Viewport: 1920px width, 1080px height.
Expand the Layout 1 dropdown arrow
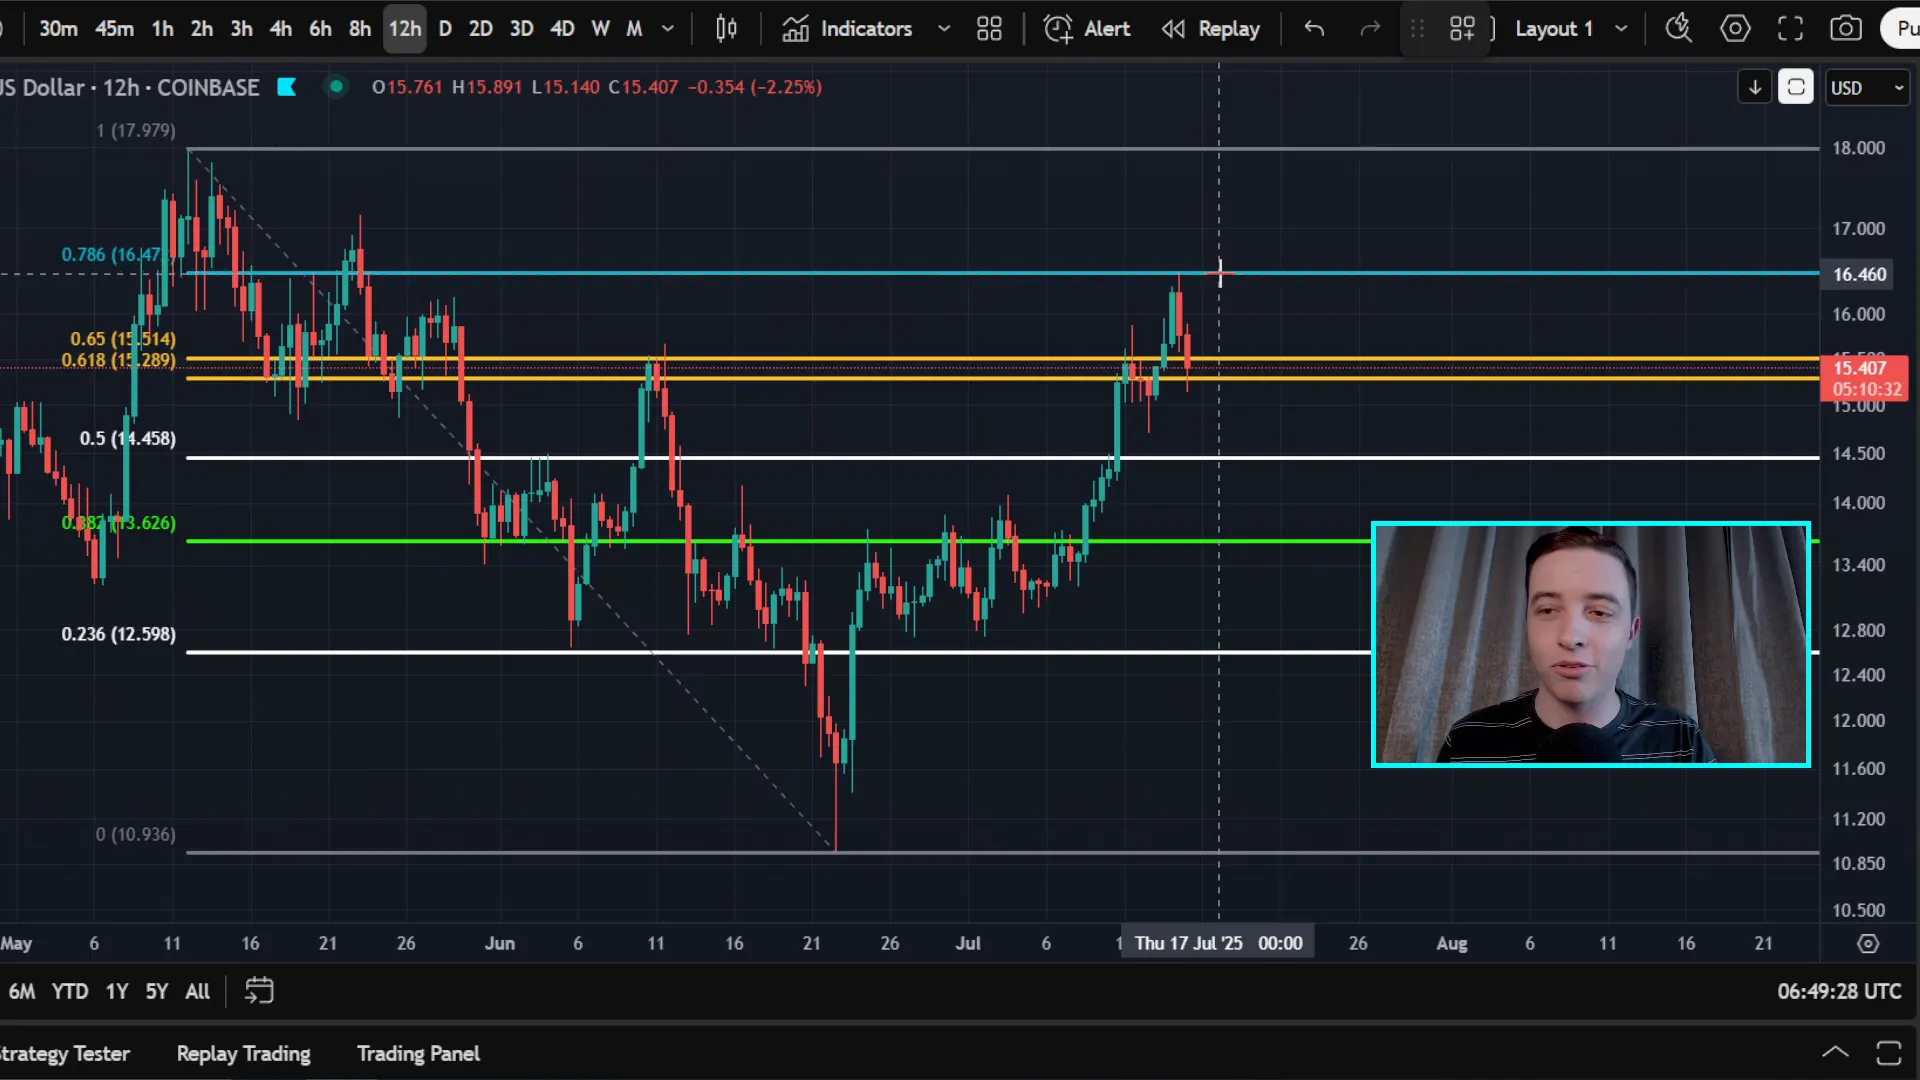(1621, 29)
